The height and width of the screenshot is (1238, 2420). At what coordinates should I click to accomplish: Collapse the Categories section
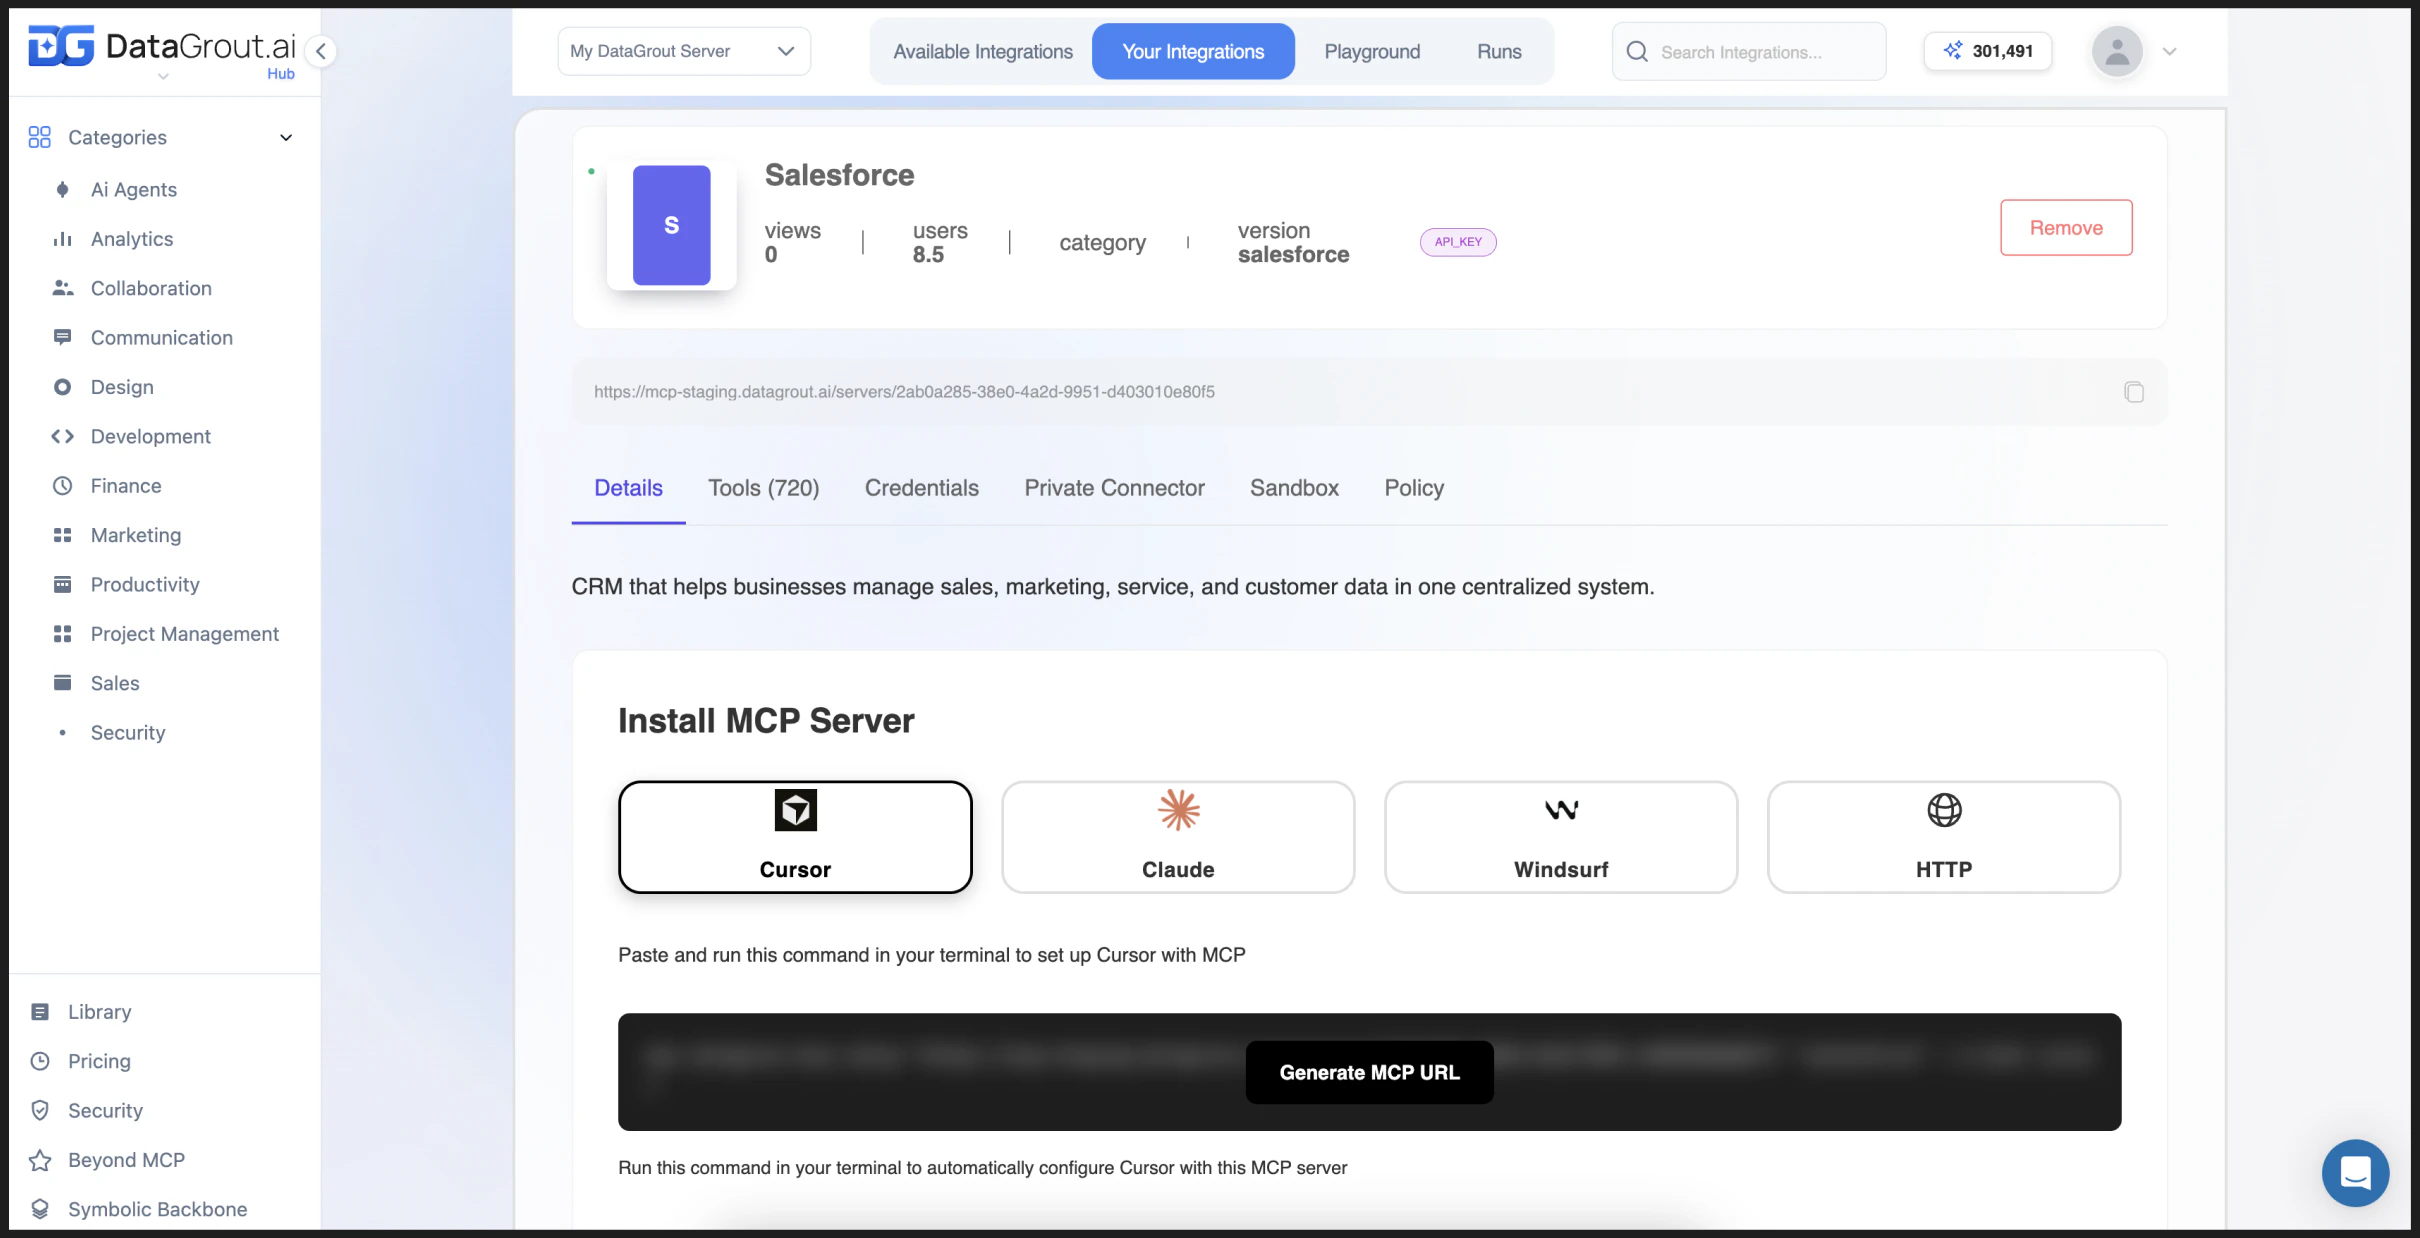point(286,137)
